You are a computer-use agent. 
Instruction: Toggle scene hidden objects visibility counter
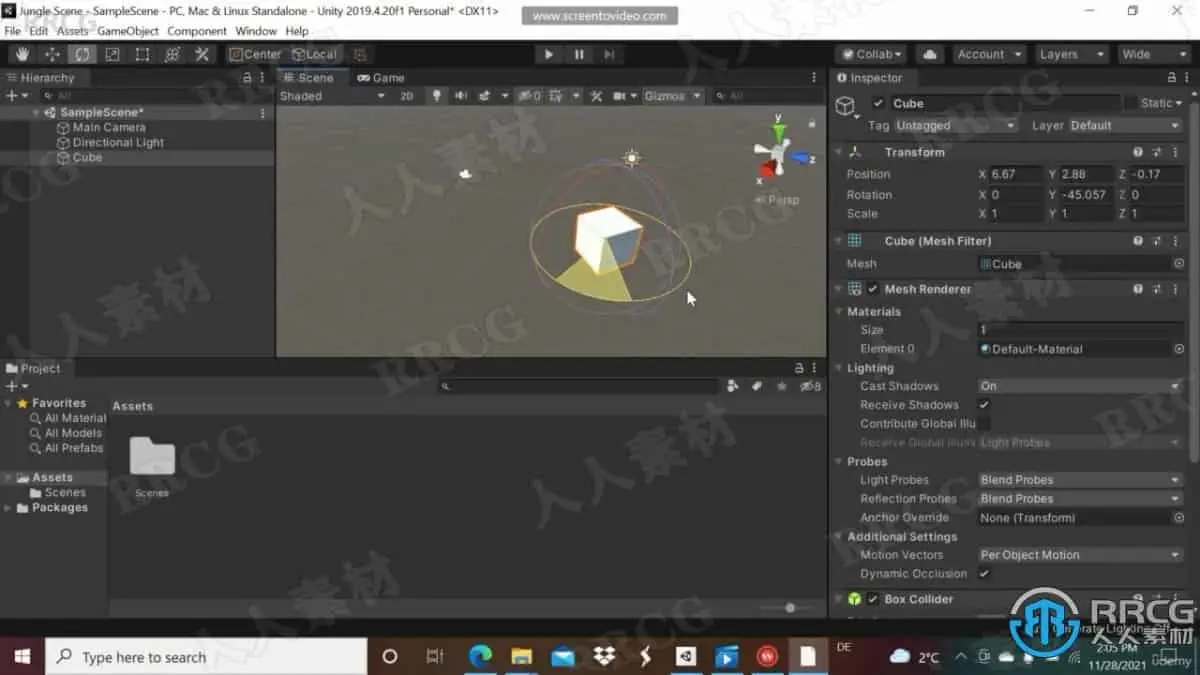coord(530,96)
